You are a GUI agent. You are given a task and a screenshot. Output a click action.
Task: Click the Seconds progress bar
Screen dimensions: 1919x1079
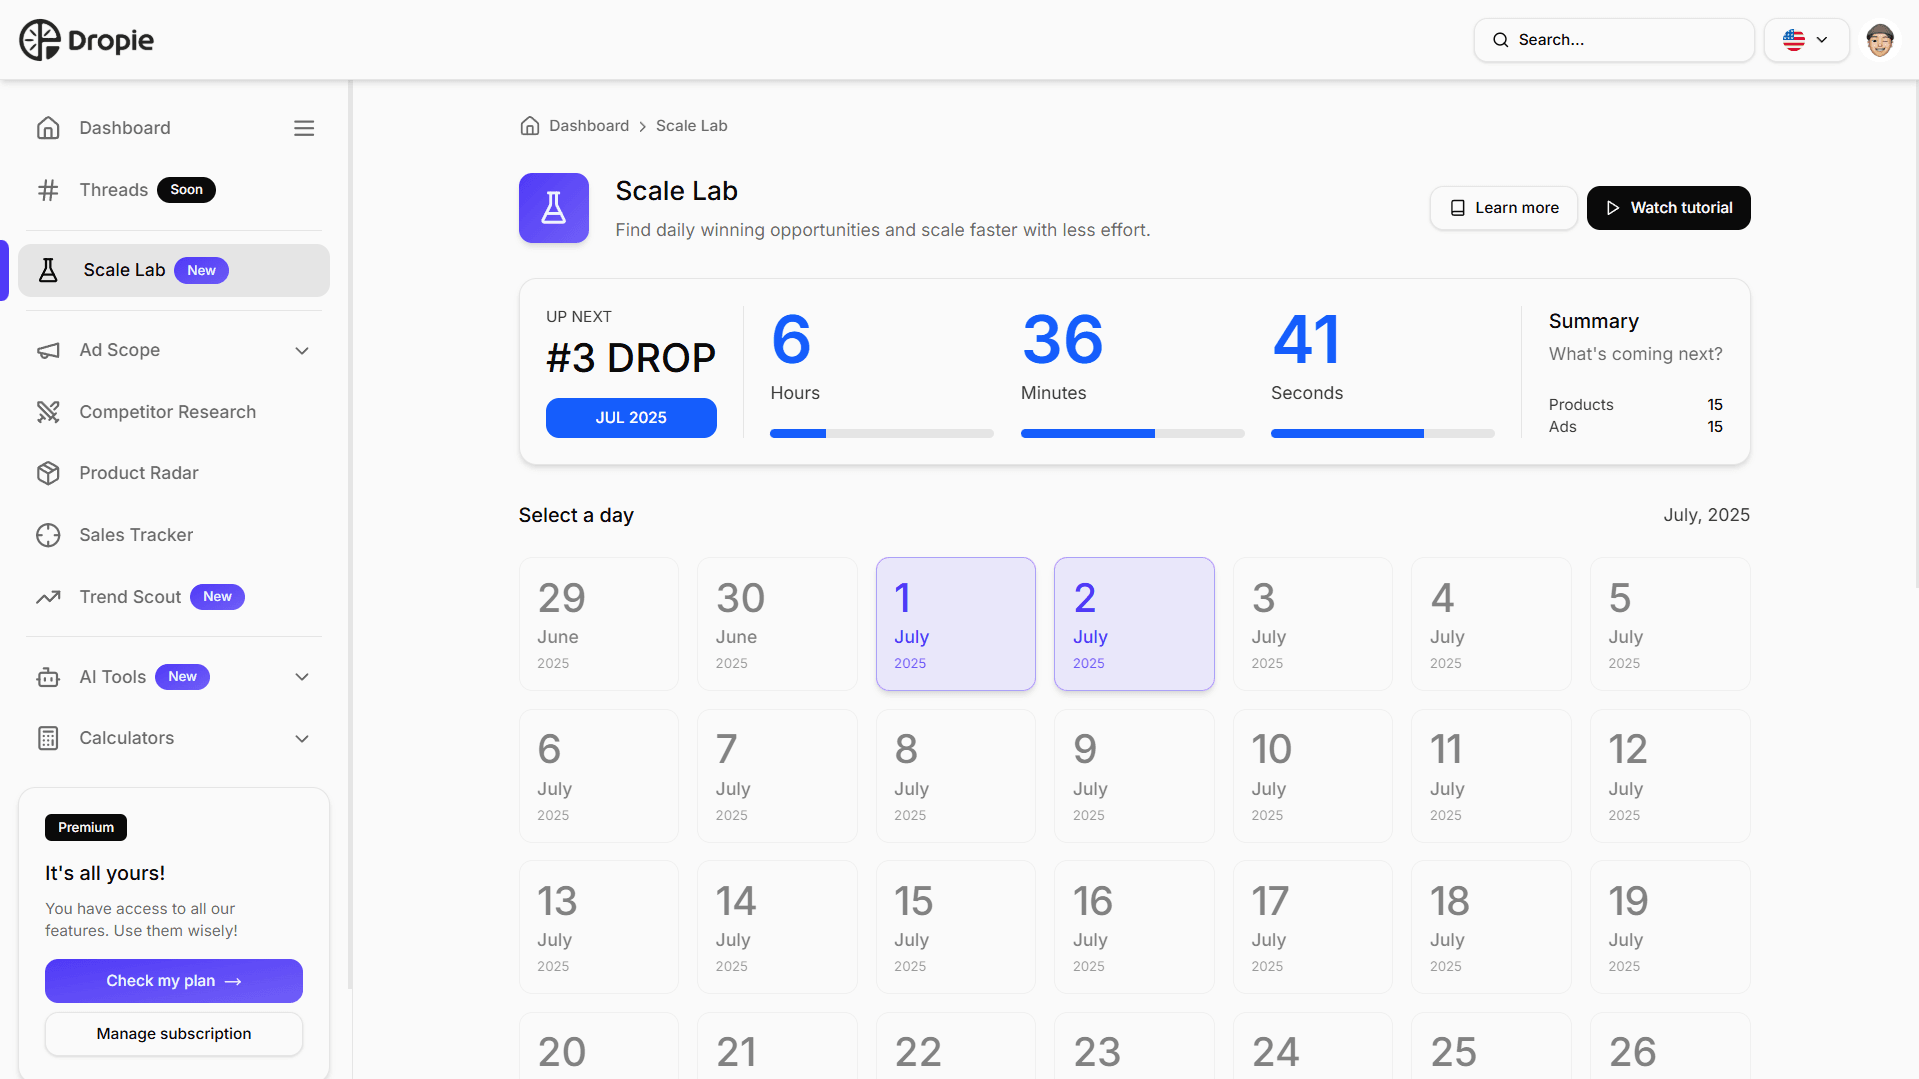tap(1383, 434)
